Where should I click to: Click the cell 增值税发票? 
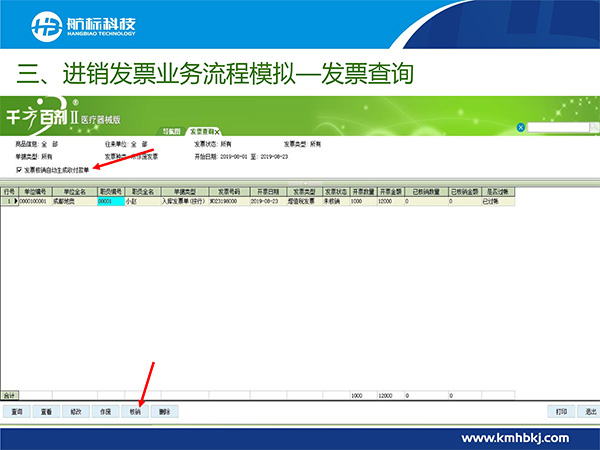[305, 201]
